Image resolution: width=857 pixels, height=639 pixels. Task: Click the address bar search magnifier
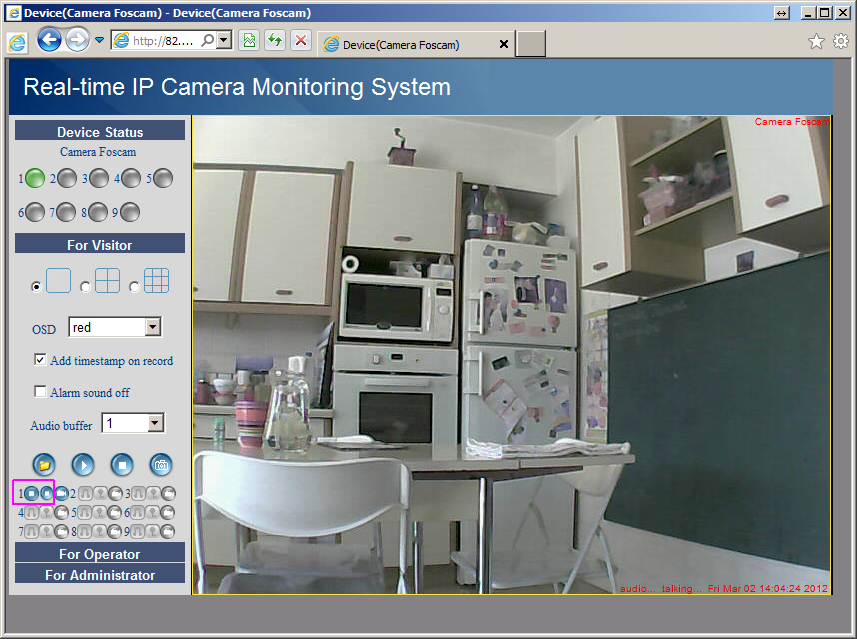tap(208, 40)
